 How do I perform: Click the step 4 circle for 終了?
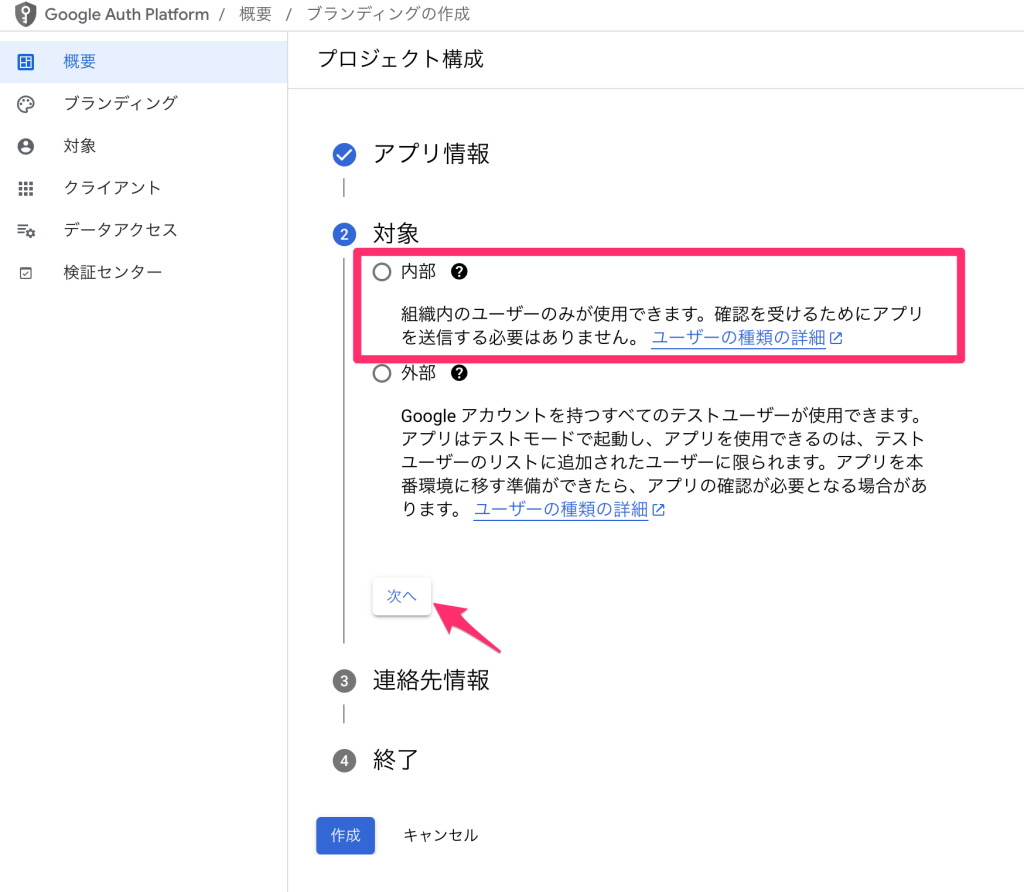(344, 761)
